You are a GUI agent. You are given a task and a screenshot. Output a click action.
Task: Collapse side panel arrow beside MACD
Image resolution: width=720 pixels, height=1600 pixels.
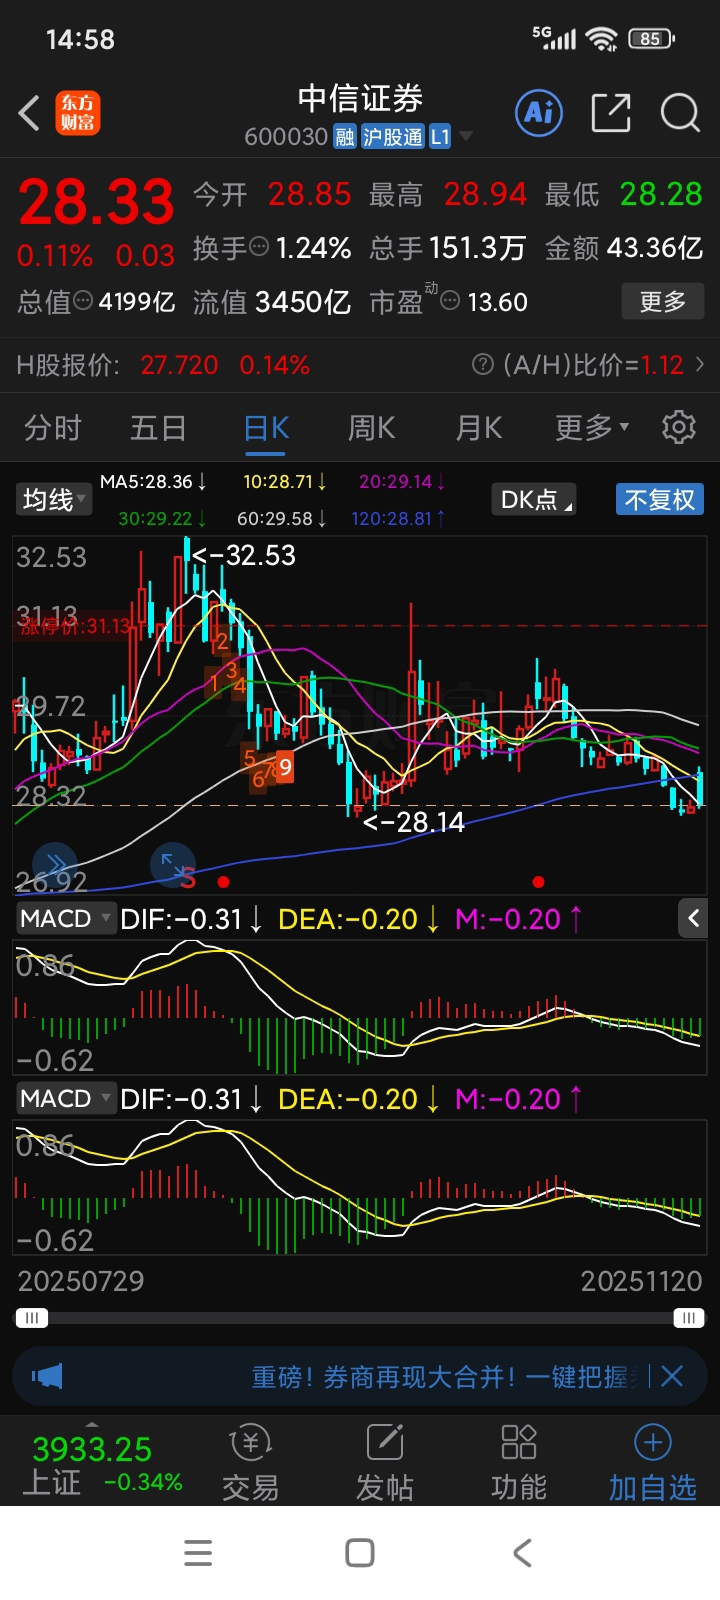[693, 918]
